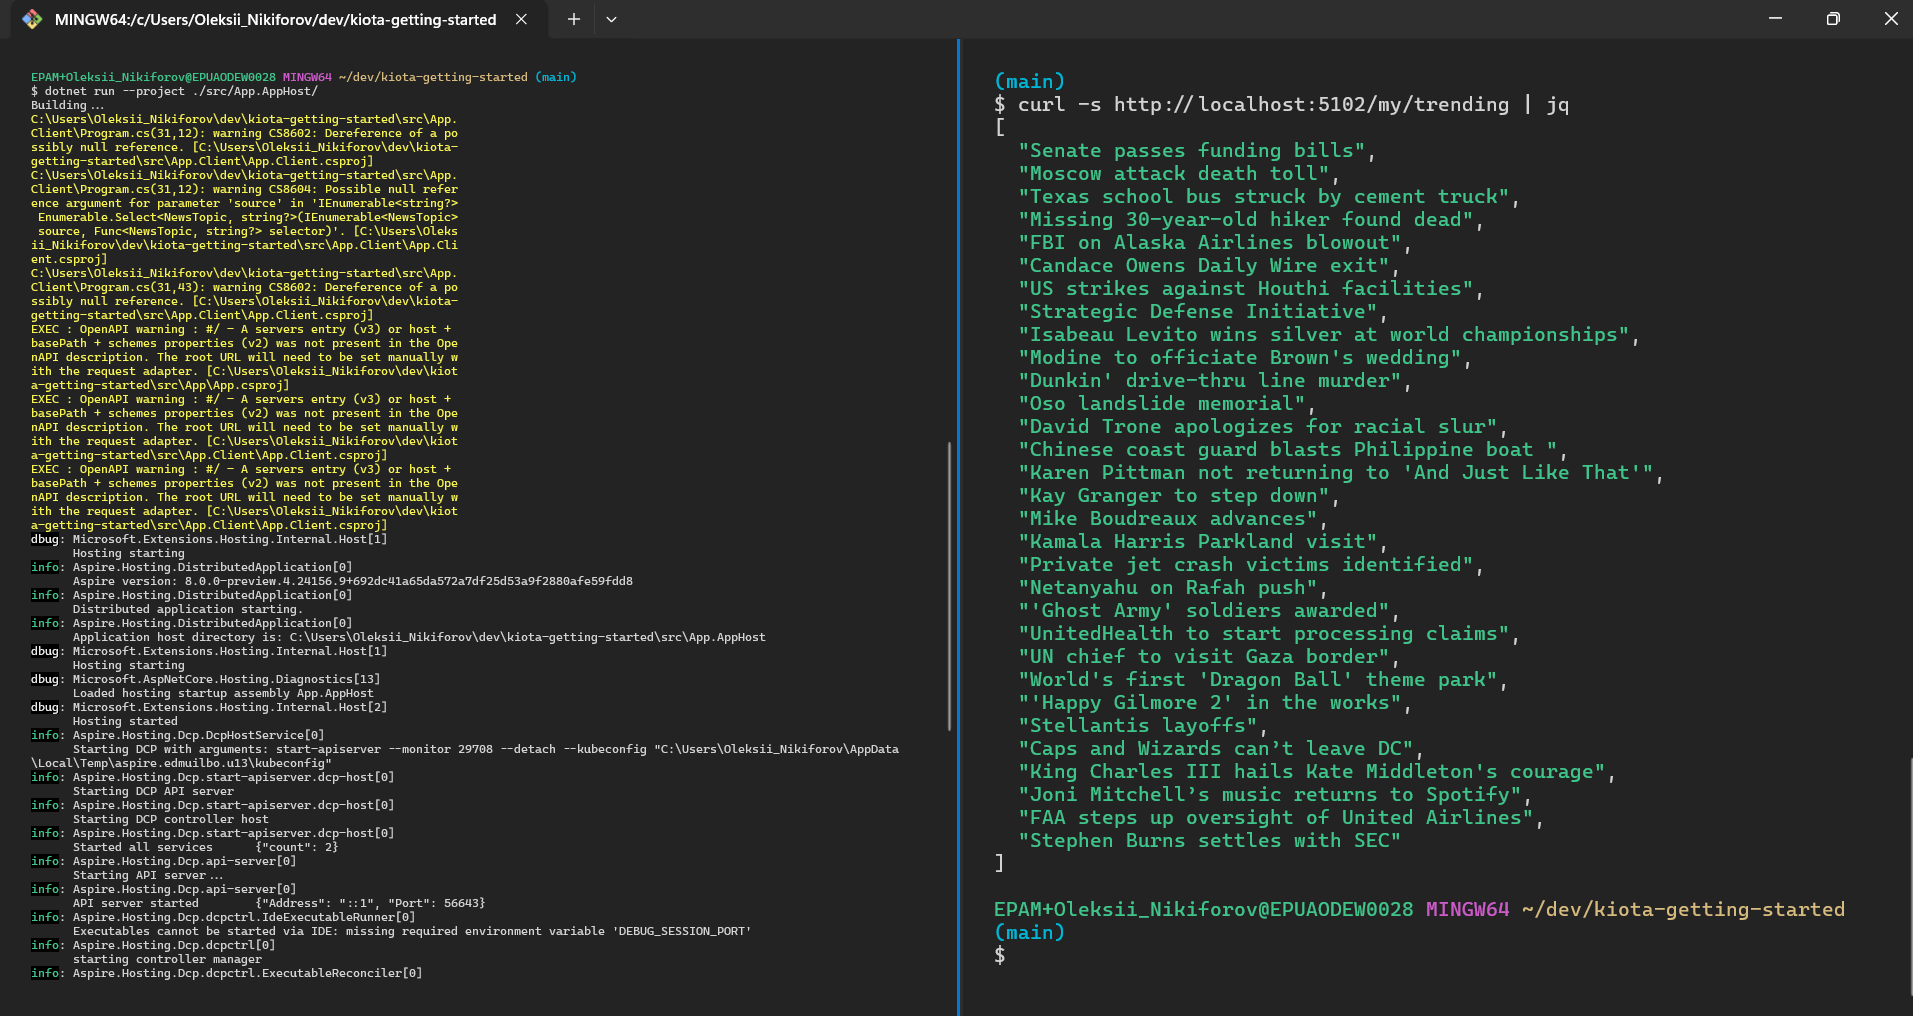Click "UnitedHealth to start processing claims" entry

click(x=1268, y=633)
